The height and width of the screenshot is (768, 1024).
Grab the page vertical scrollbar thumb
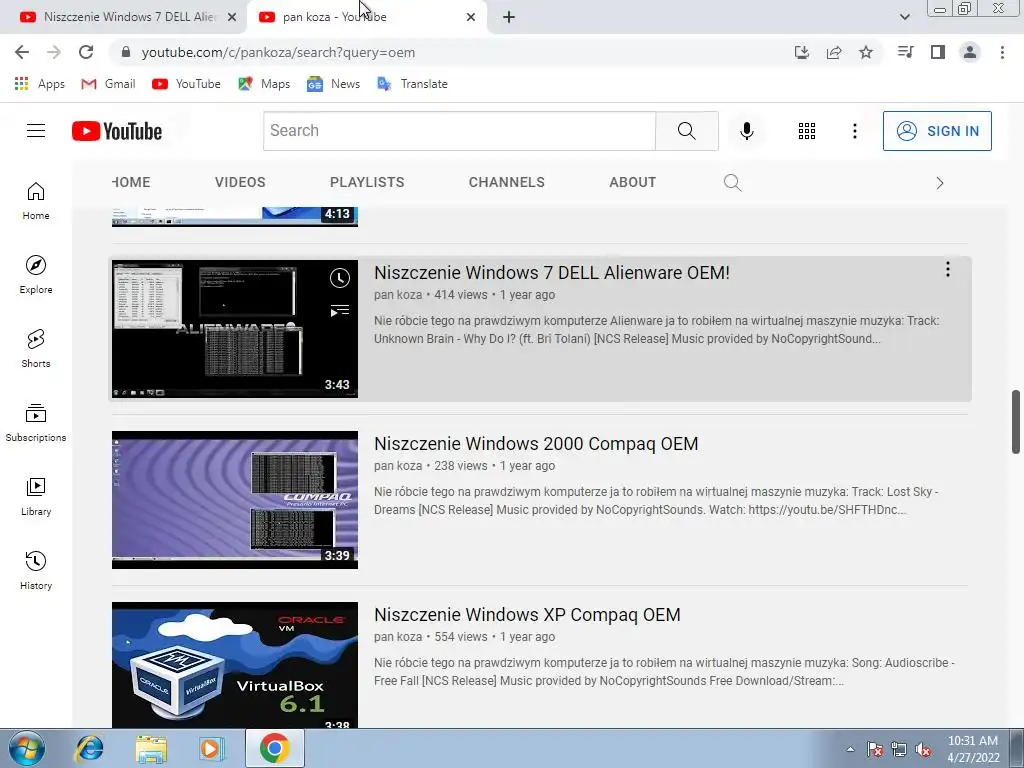(1016, 422)
